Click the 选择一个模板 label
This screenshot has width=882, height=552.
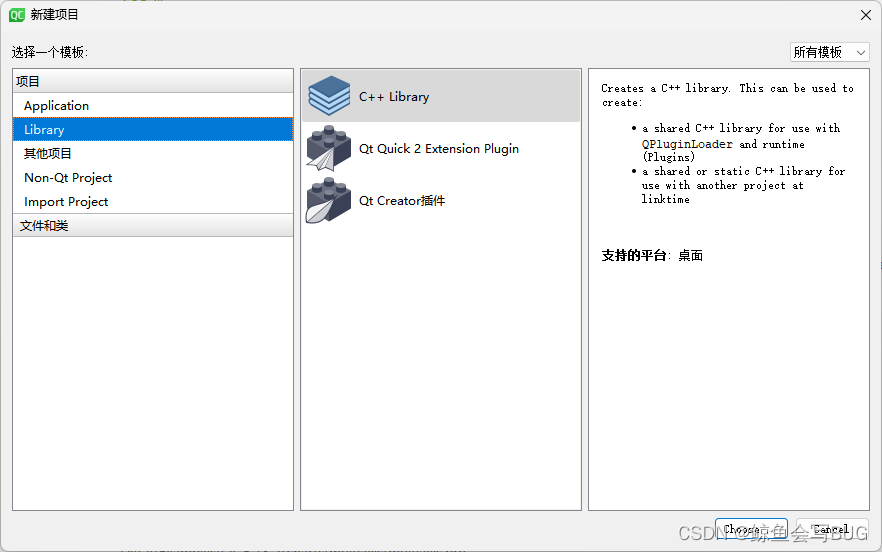(x=50, y=52)
